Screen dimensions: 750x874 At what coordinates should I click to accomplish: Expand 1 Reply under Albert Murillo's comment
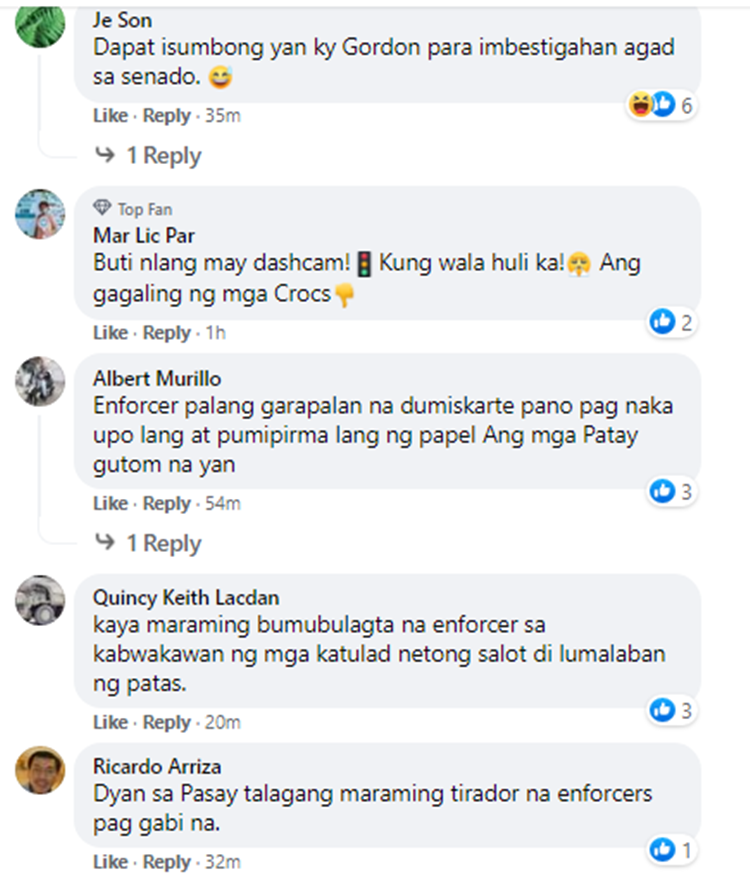pos(164,543)
